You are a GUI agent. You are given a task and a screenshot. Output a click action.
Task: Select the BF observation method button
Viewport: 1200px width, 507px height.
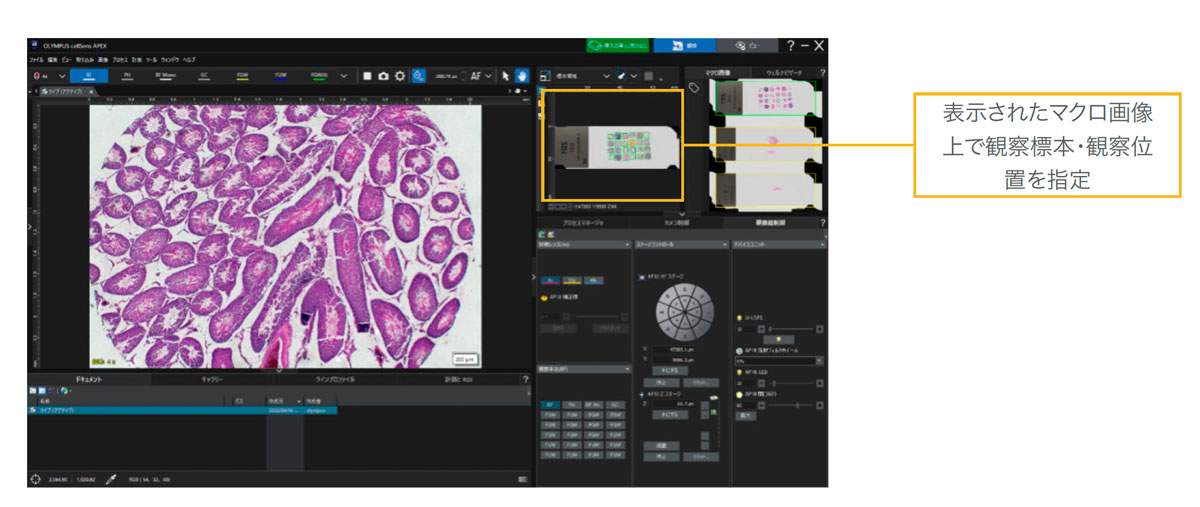(x=90, y=75)
